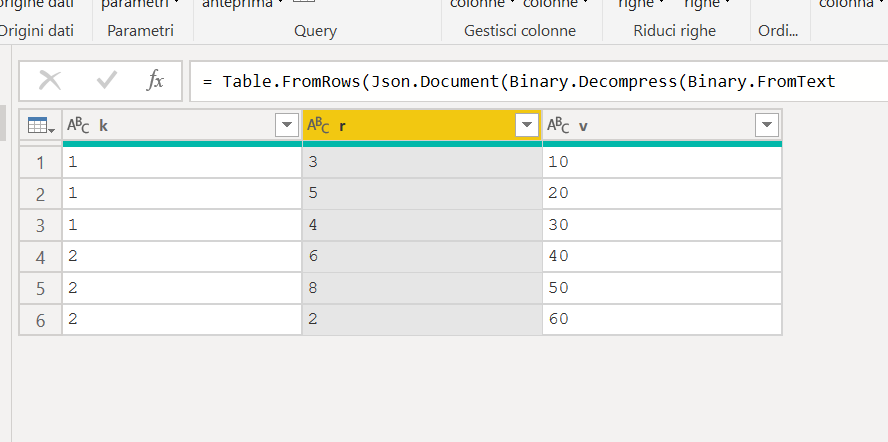The image size is (888, 442).
Task: Click the Riduci righe ribbon group label
Action: (674, 31)
